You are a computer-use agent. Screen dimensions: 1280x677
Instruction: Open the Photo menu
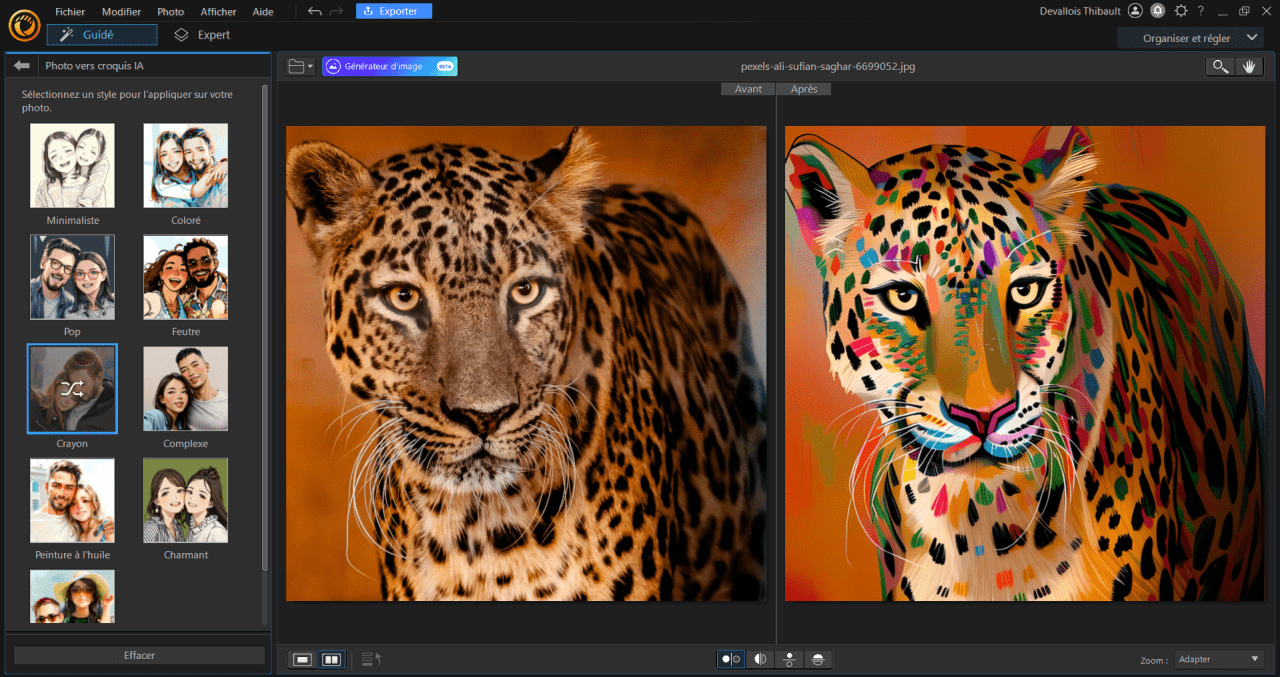[170, 12]
